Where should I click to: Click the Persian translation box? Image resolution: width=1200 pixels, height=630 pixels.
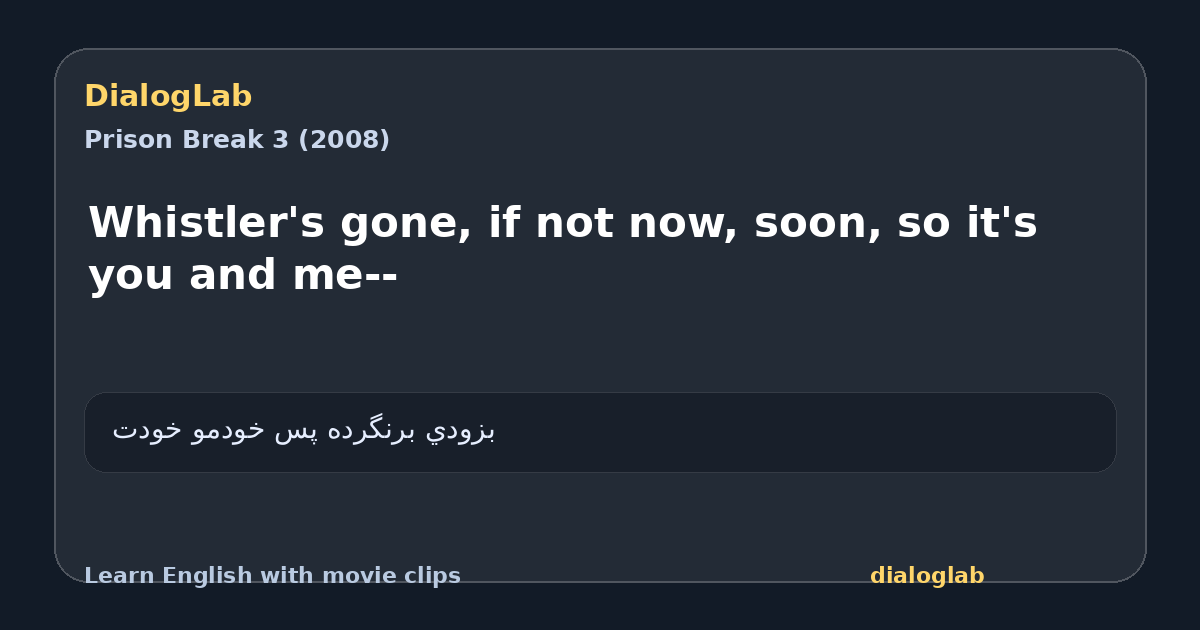[x=600, y=432]
